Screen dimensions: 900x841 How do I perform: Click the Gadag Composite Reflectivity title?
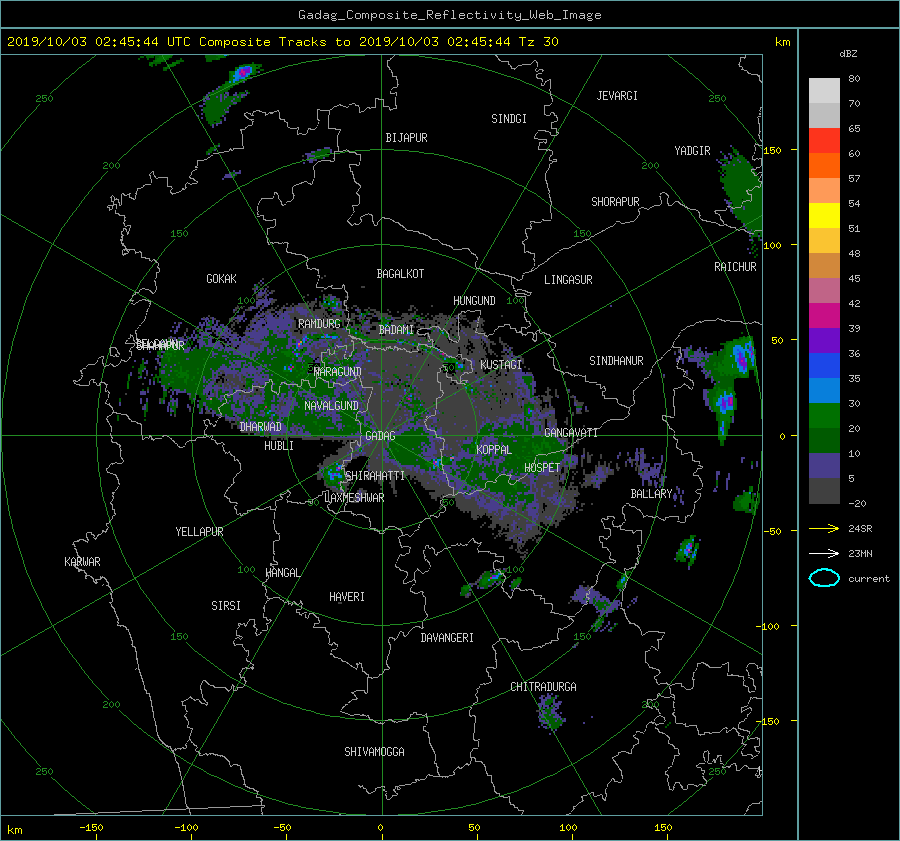tap(449, 15)
